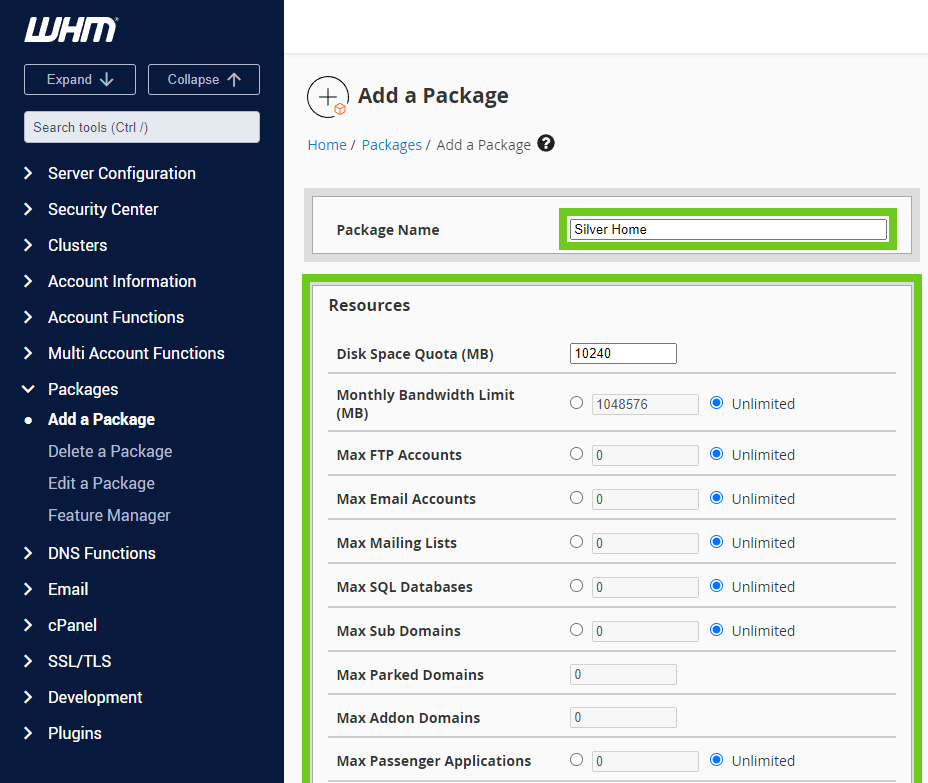Open Delete a Package in sidebar
This screenshot has width=928, height=783.
tap(110, 451)
